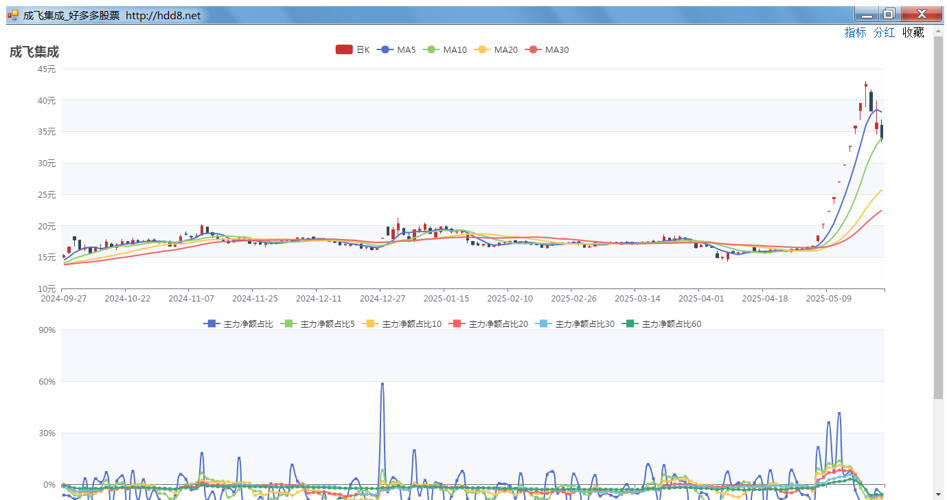Click the 2025-04-01 axis date label
Screen dimensions: 947x500
click(x=701, y=298)
